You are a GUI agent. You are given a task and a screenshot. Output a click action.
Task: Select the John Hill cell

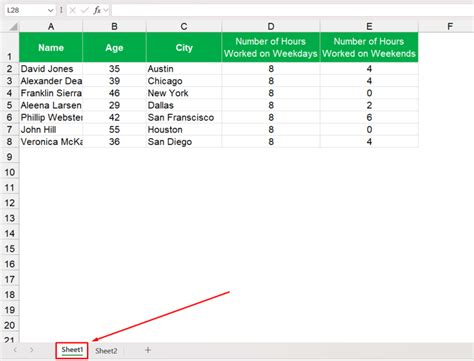tap(51, 130)
